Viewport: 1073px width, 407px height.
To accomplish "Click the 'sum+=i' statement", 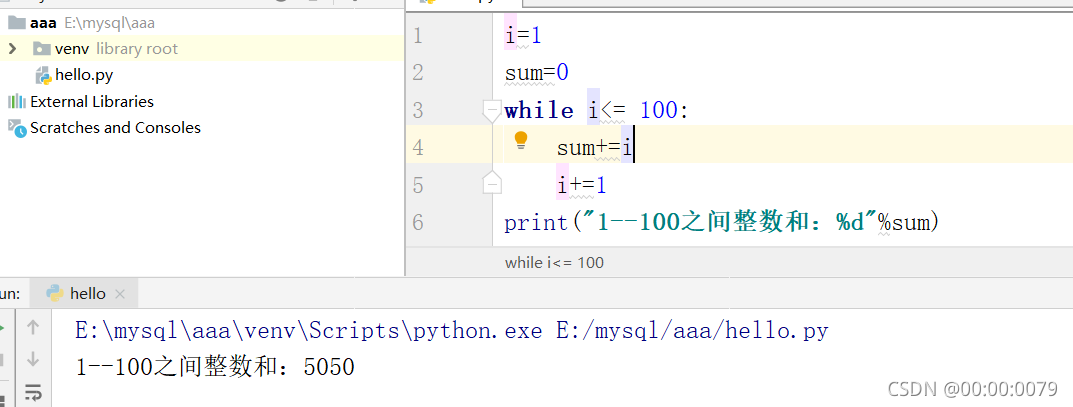I will [x=595, y=148].
